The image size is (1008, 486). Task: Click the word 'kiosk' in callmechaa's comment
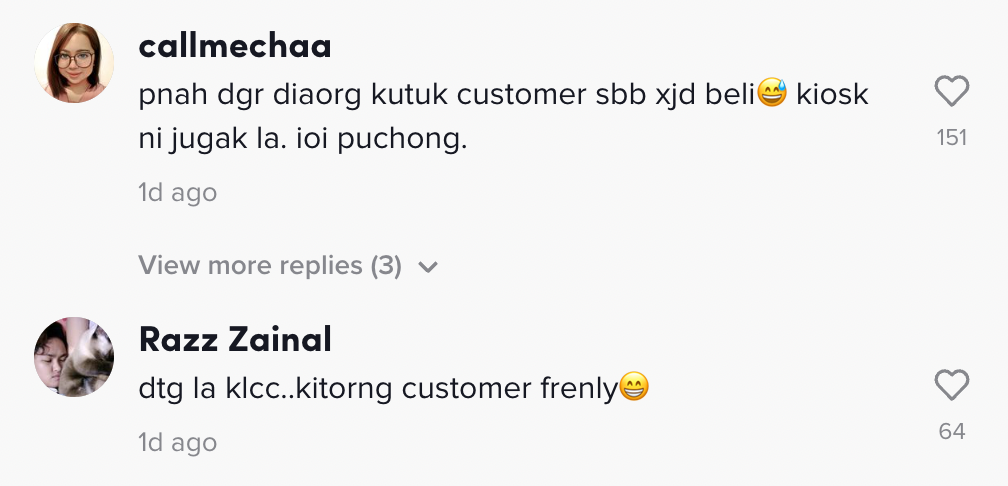pyautogui.click(x=832, y=95)
